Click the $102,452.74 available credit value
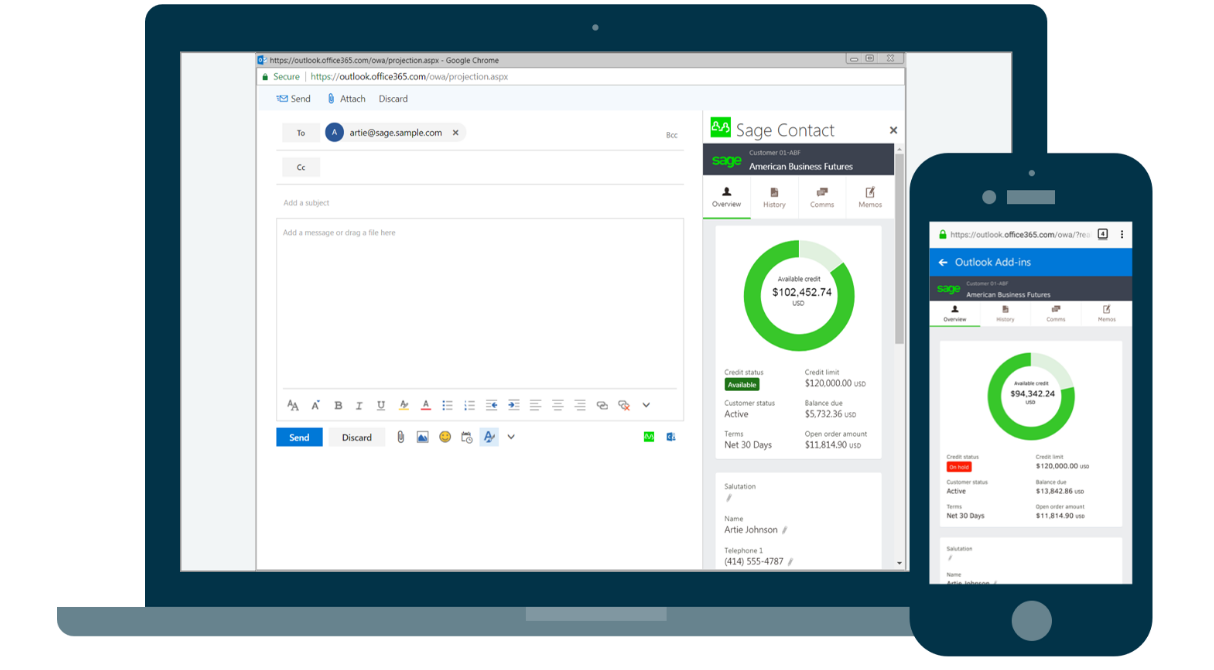This screenshot has width=1214, height=670. coord(802,292)
